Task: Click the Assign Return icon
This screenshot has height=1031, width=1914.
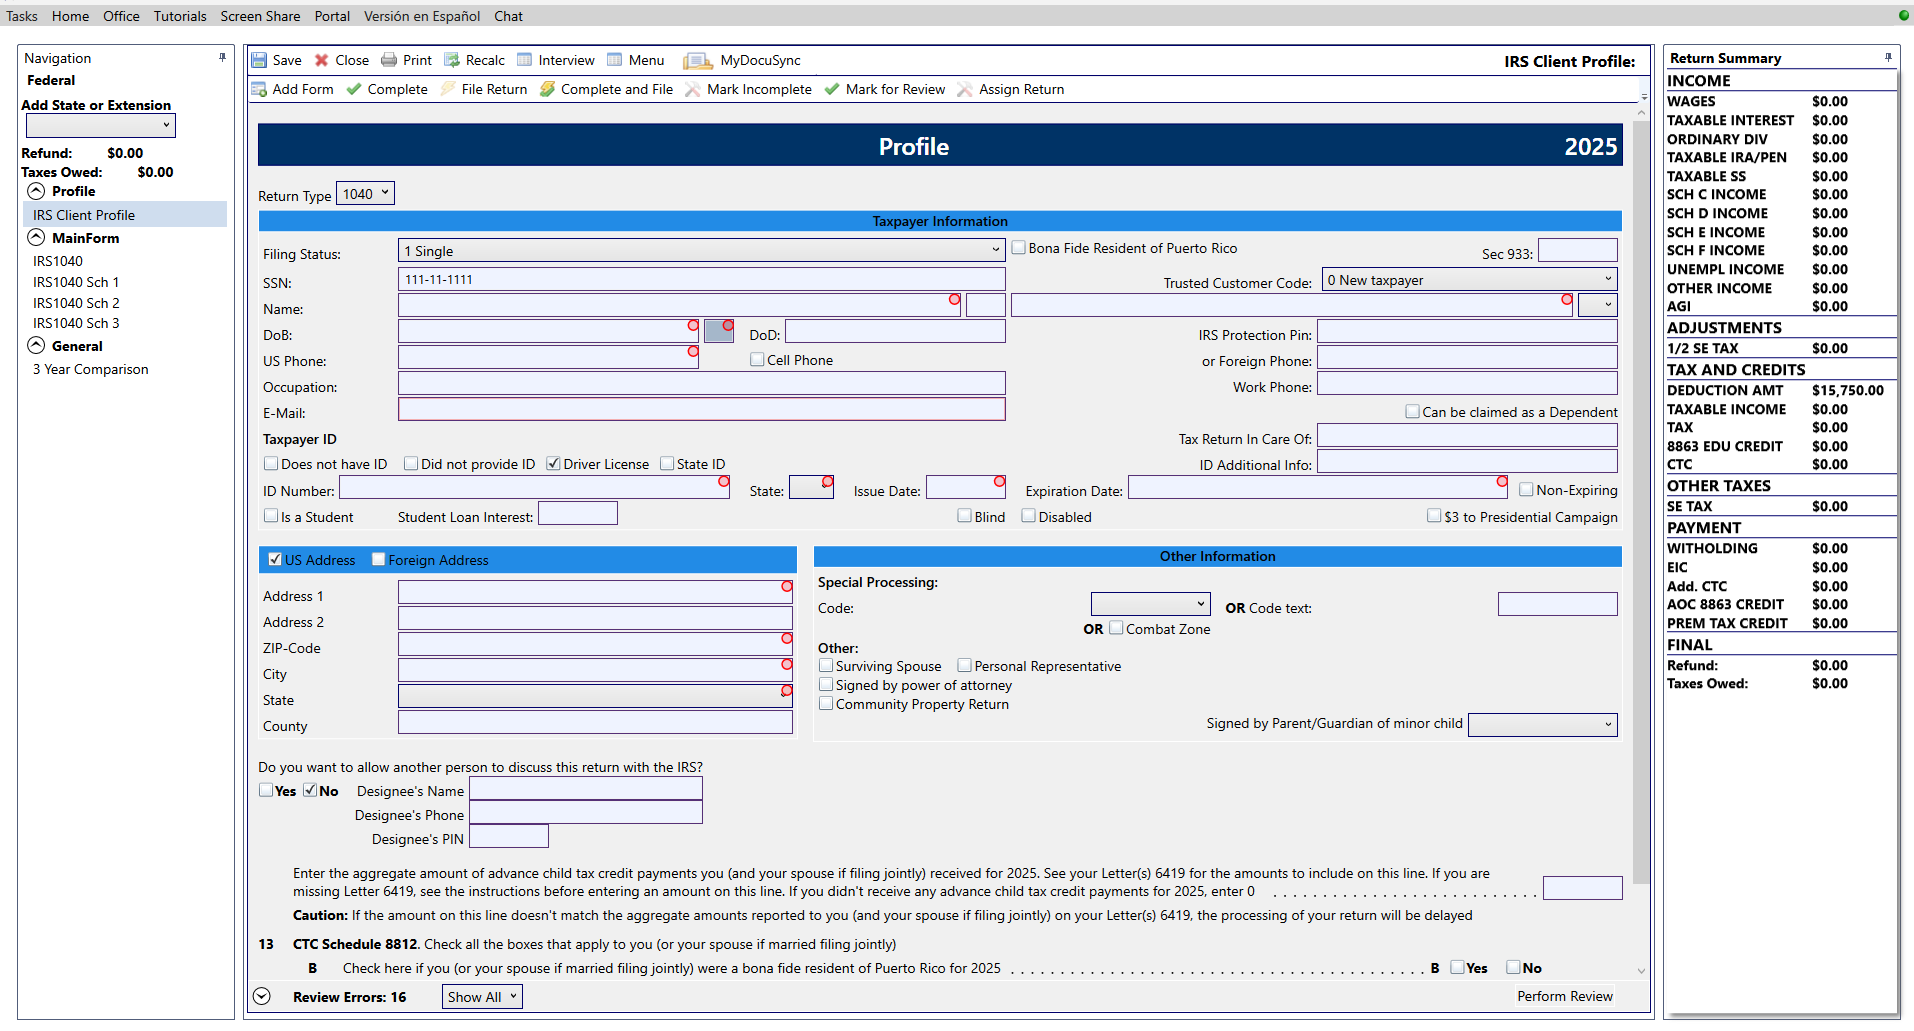Action: tap(965, 89)
